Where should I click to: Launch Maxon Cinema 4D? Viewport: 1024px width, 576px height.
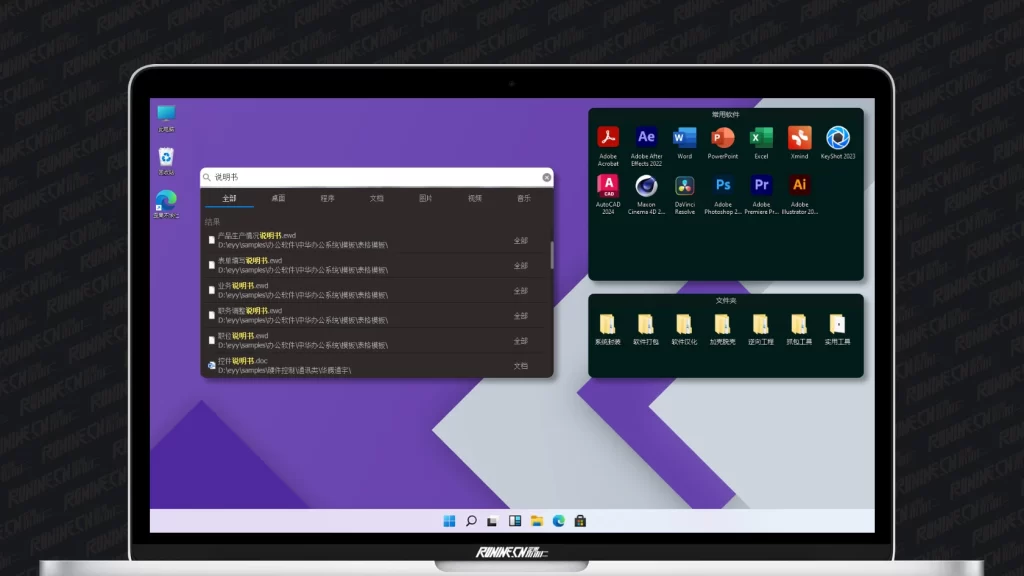point(646,186)
